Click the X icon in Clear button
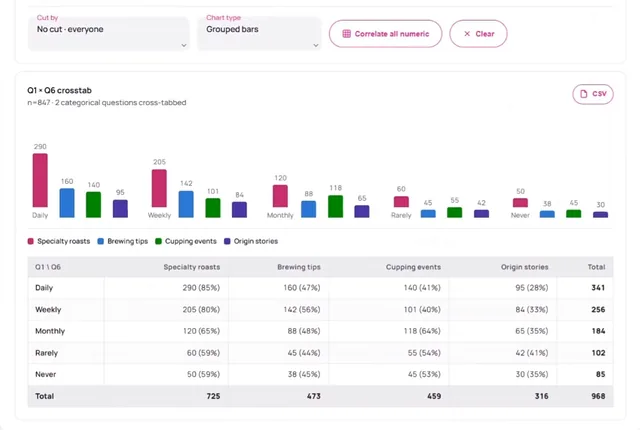Viewport: 640px width, 430px height. pos(467,34)
